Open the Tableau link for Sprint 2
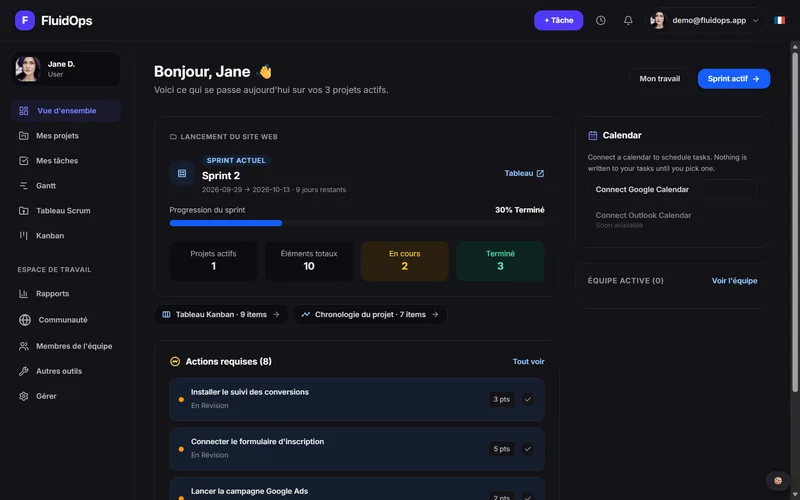The height and width of the screenshot is (500, 800). (524, 173)
